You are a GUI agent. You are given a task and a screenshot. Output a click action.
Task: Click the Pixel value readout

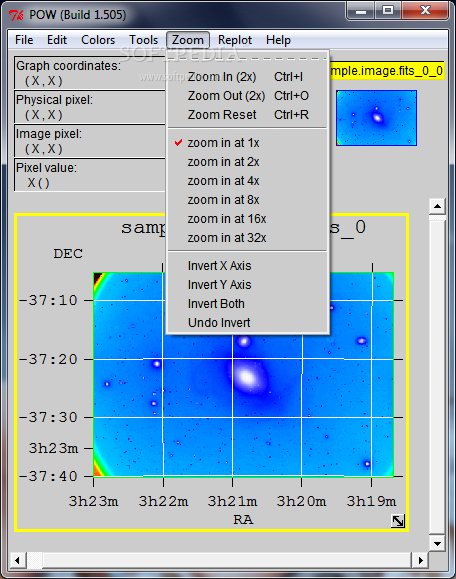pyautogui.click(x=90, y=175)
